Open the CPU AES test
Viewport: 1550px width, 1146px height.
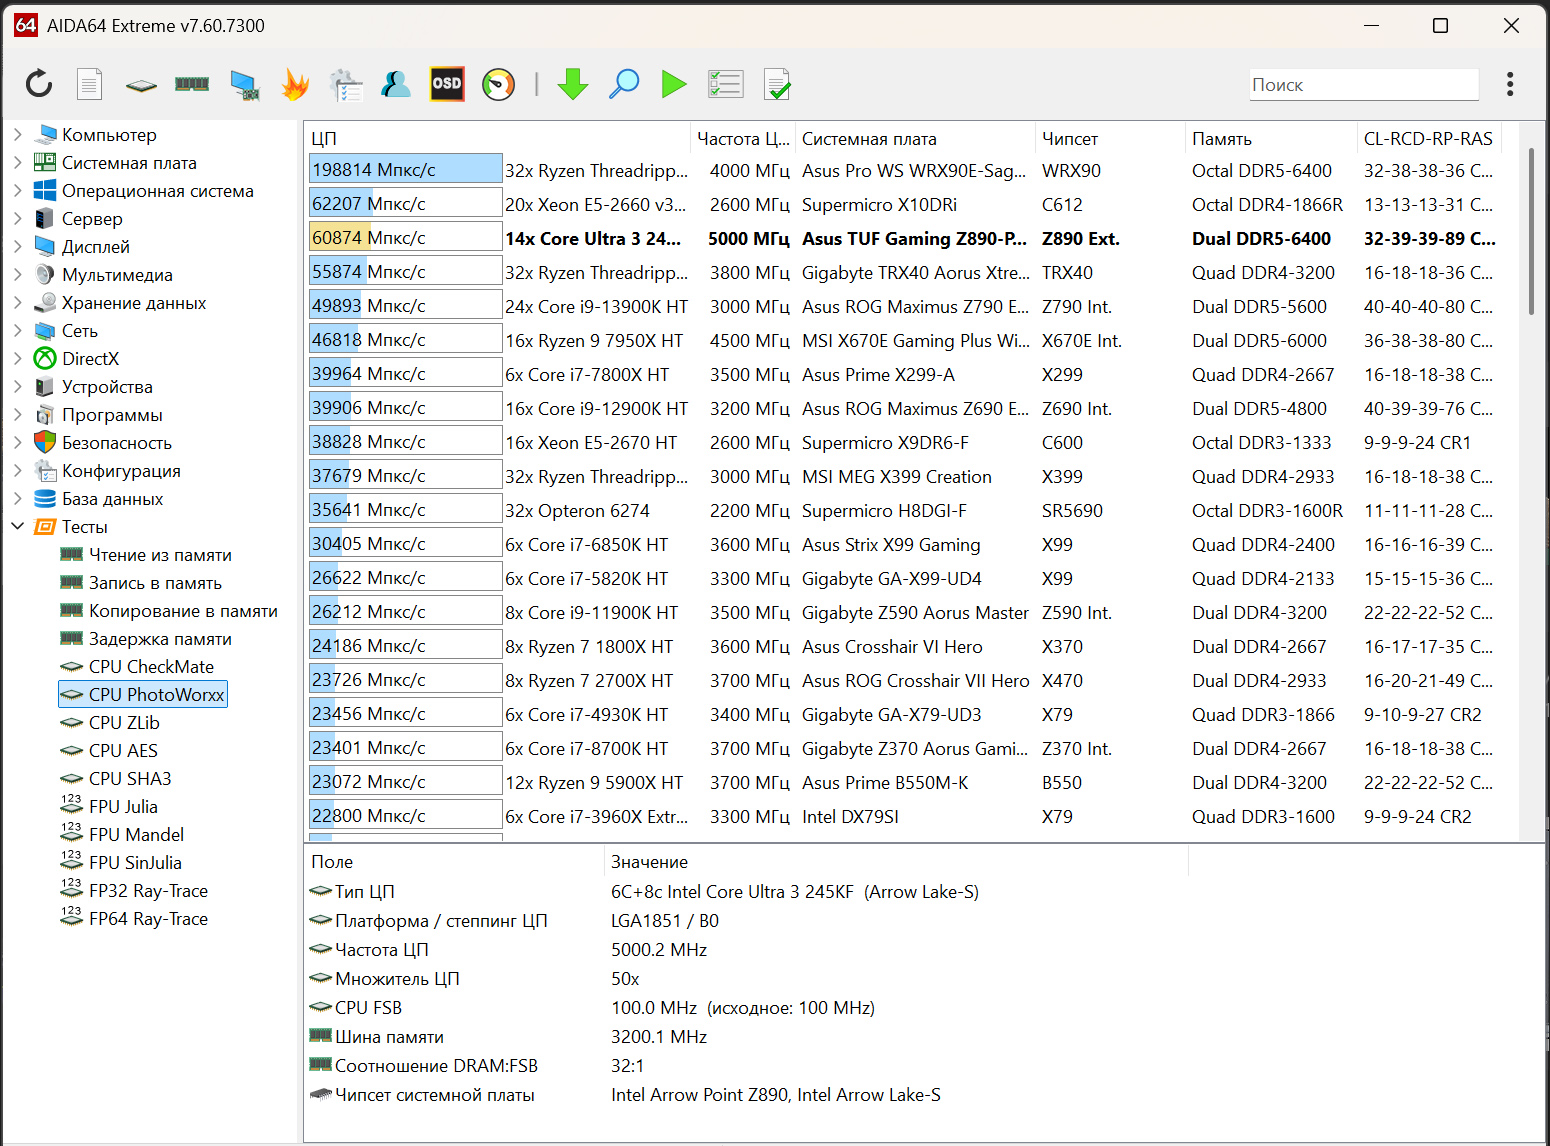click(x=123, y=750)
